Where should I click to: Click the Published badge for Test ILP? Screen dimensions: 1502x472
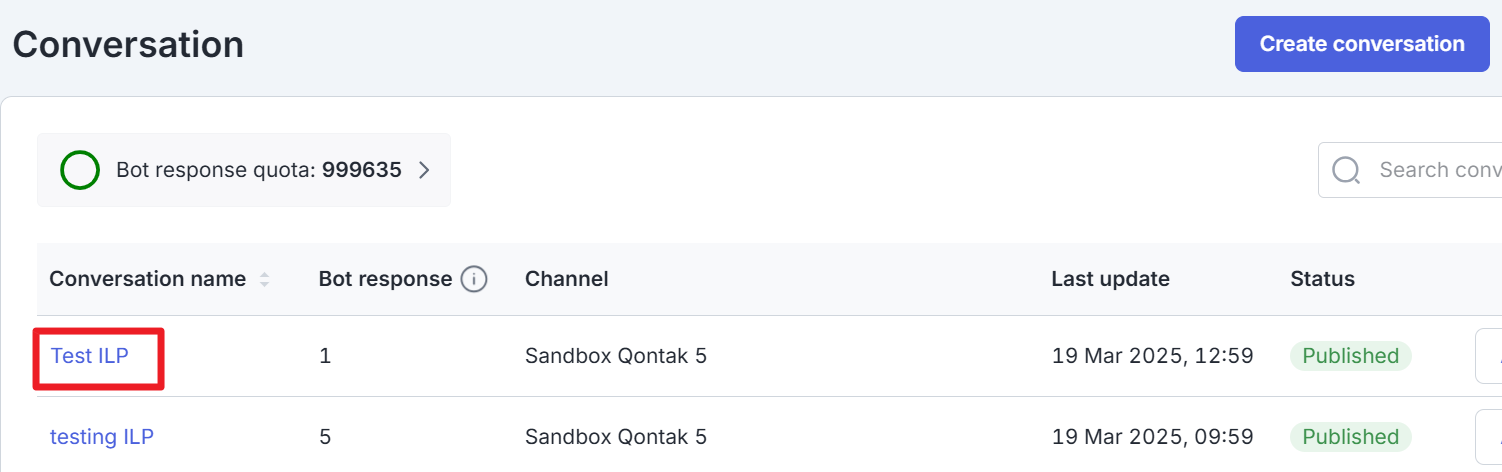(x=1350, y=356)
